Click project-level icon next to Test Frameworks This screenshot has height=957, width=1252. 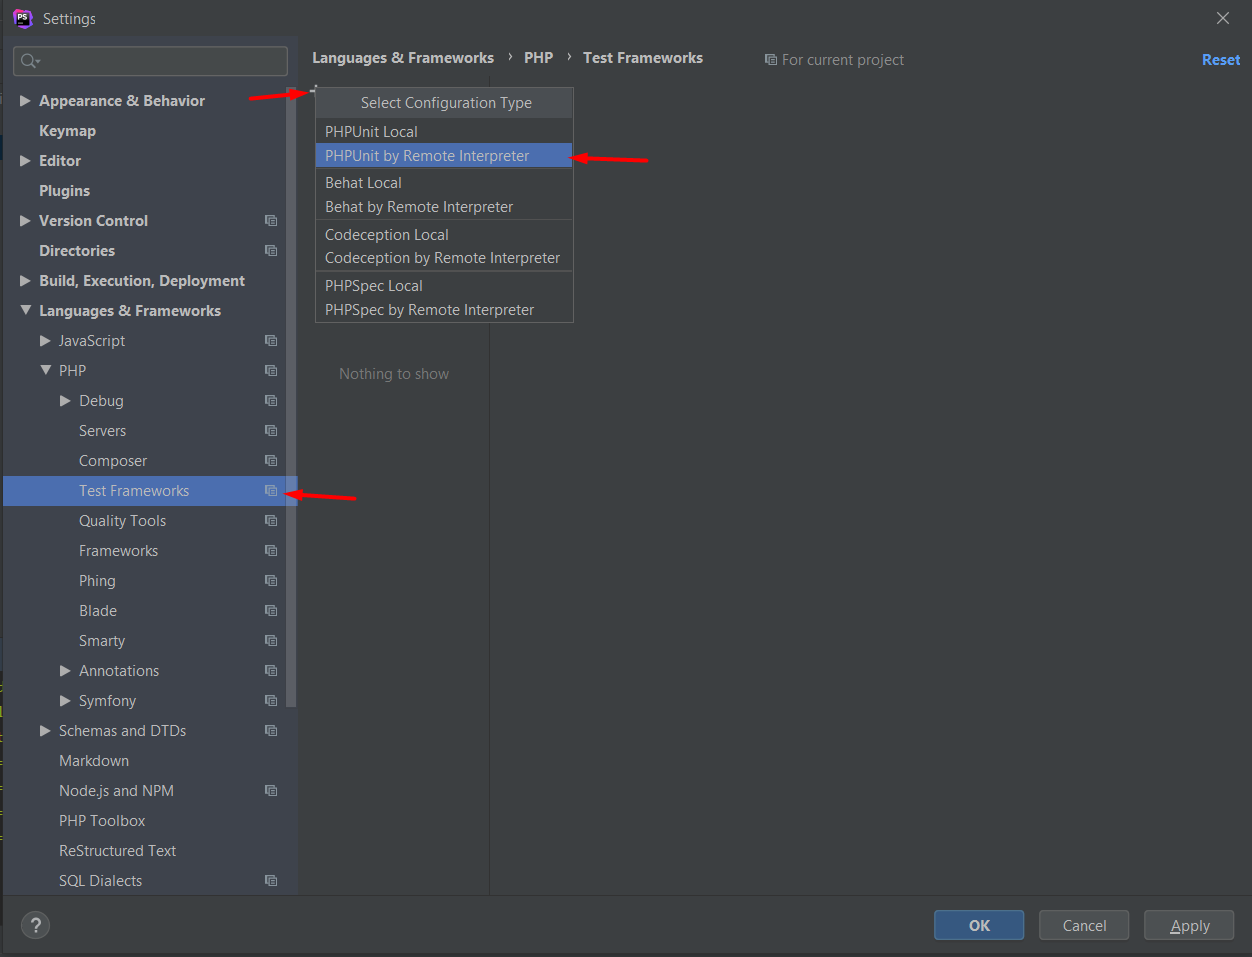[271, 490]
